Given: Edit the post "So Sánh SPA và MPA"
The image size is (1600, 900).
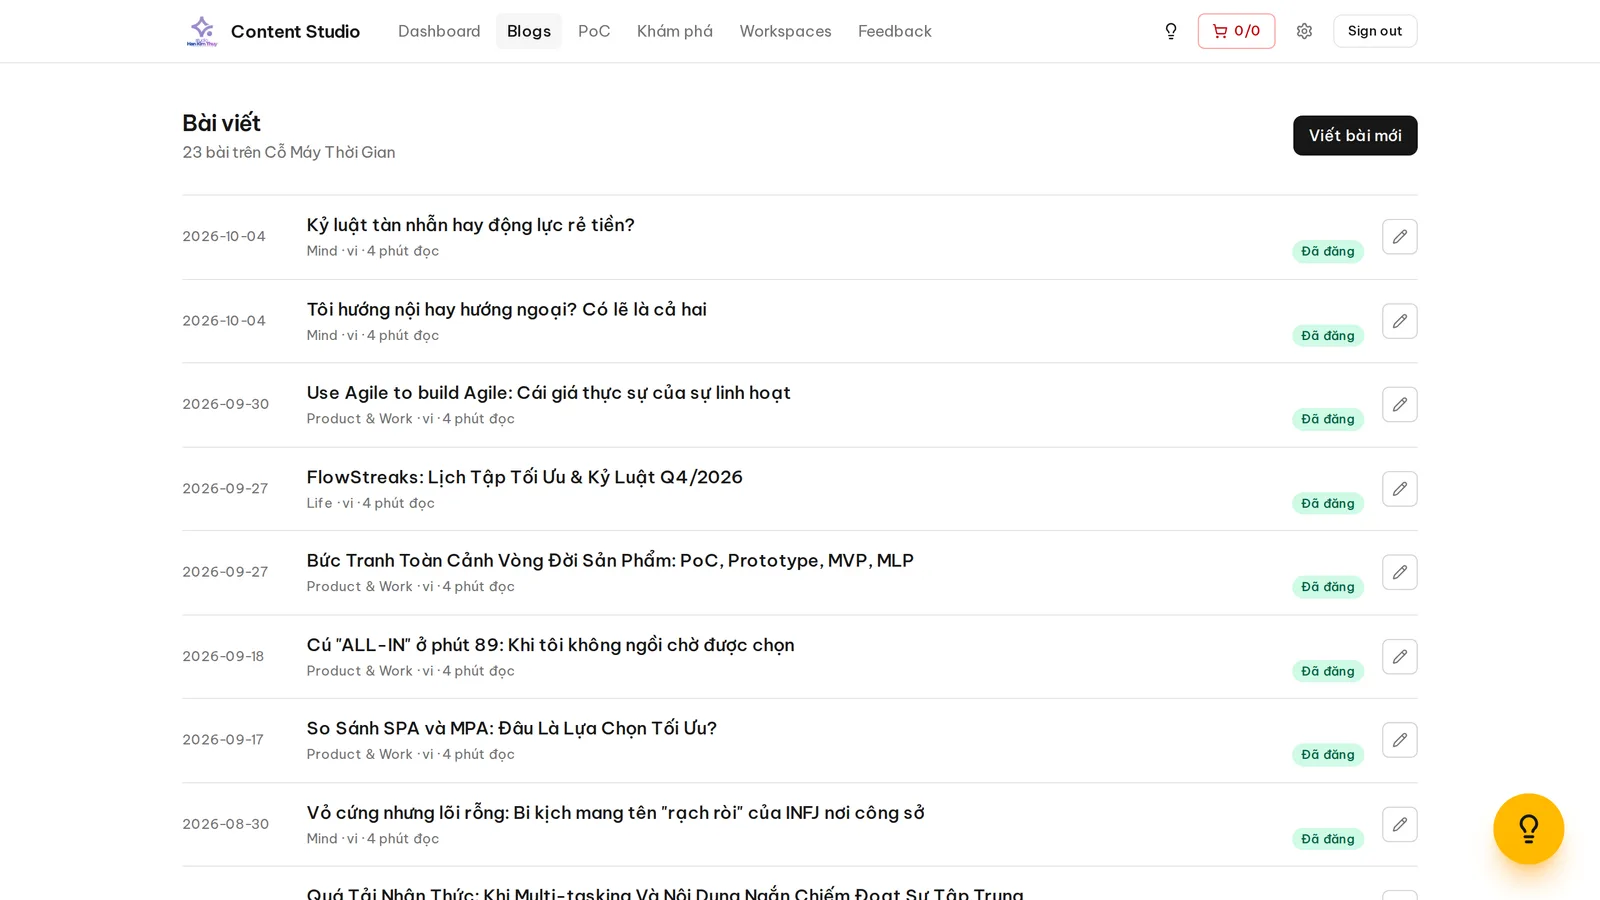Looking at the screenshot, I should tap(1399, 740).
